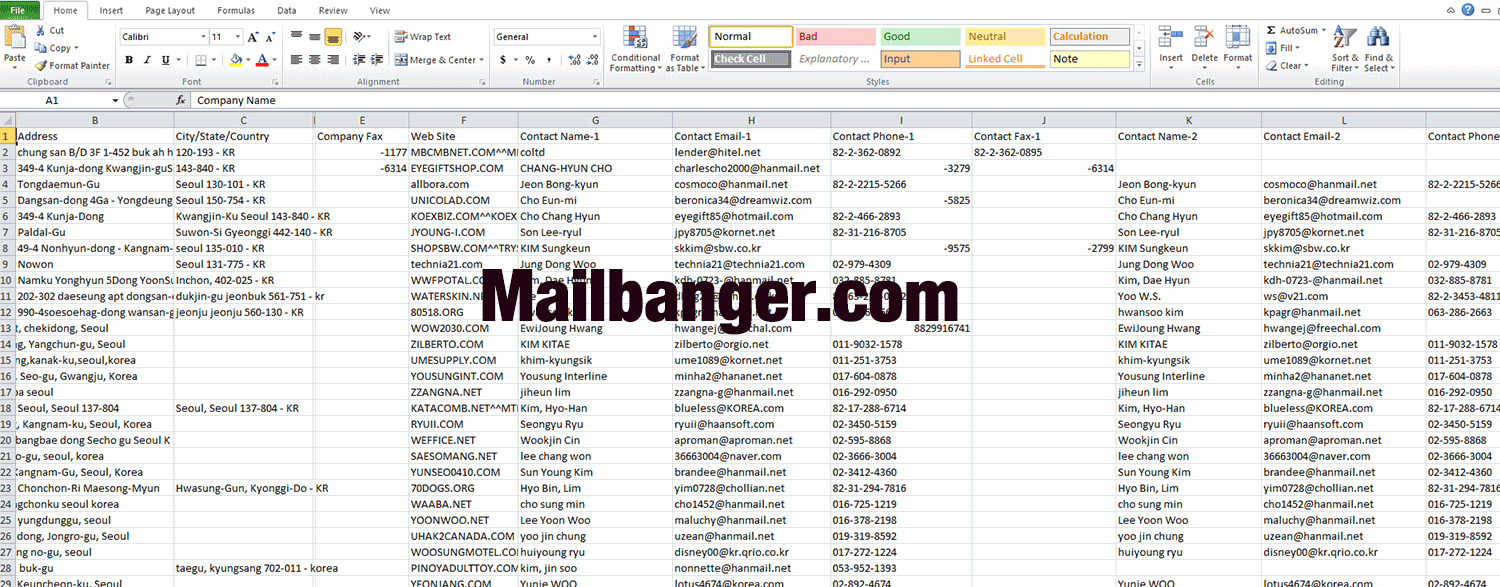The height and width of the screenshot is (587, 1500).
Task: Open Find & Select binoculars menu
Action: [1377, 49]
